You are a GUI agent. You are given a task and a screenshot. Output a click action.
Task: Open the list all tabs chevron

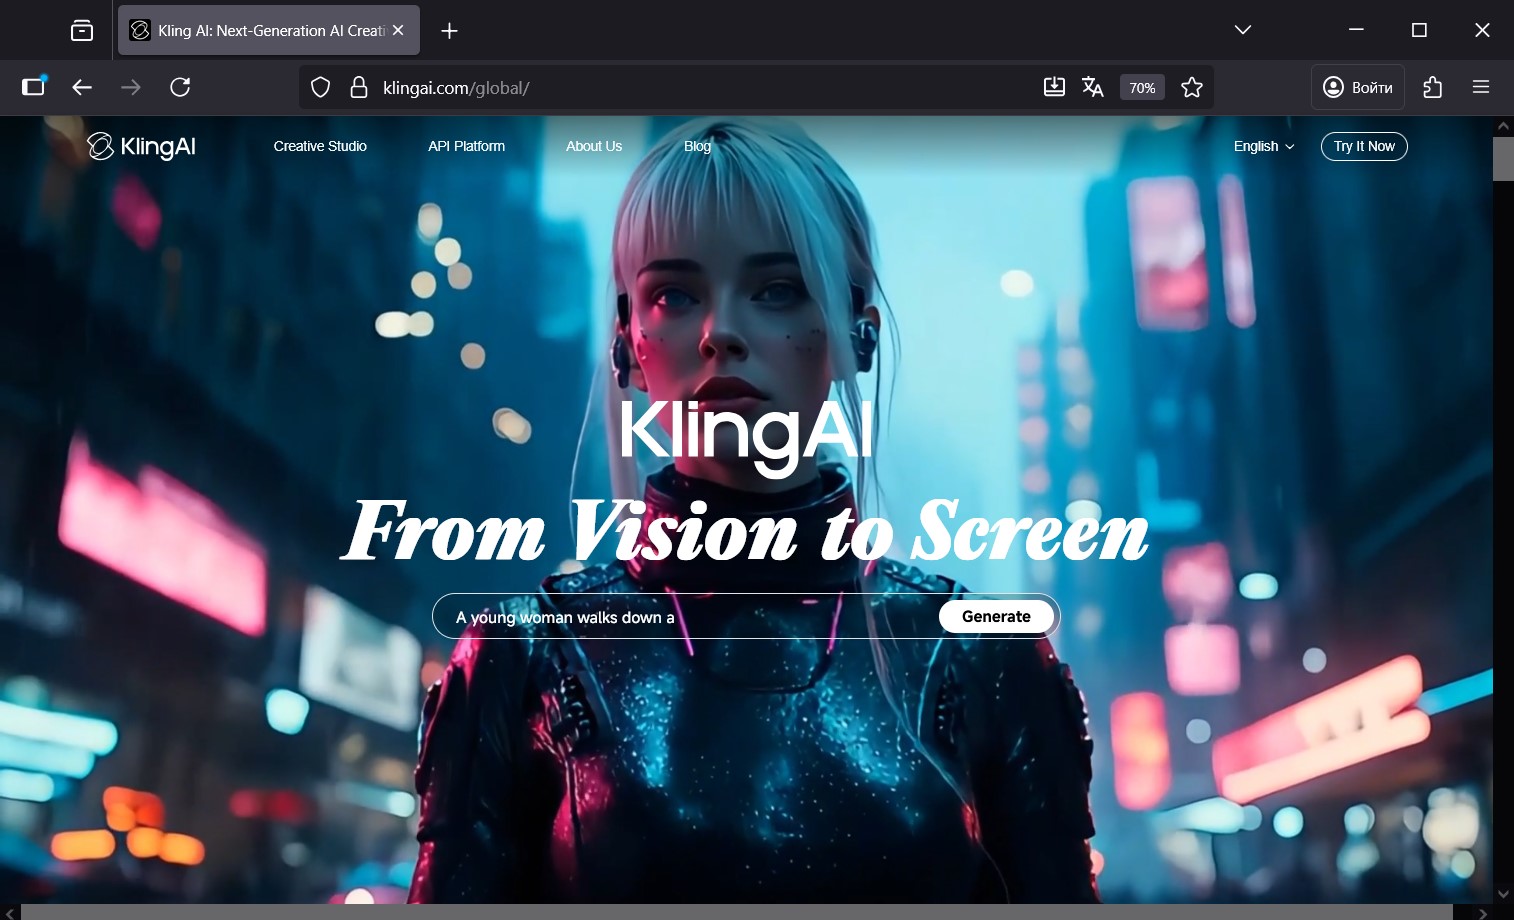(1242, 30)
